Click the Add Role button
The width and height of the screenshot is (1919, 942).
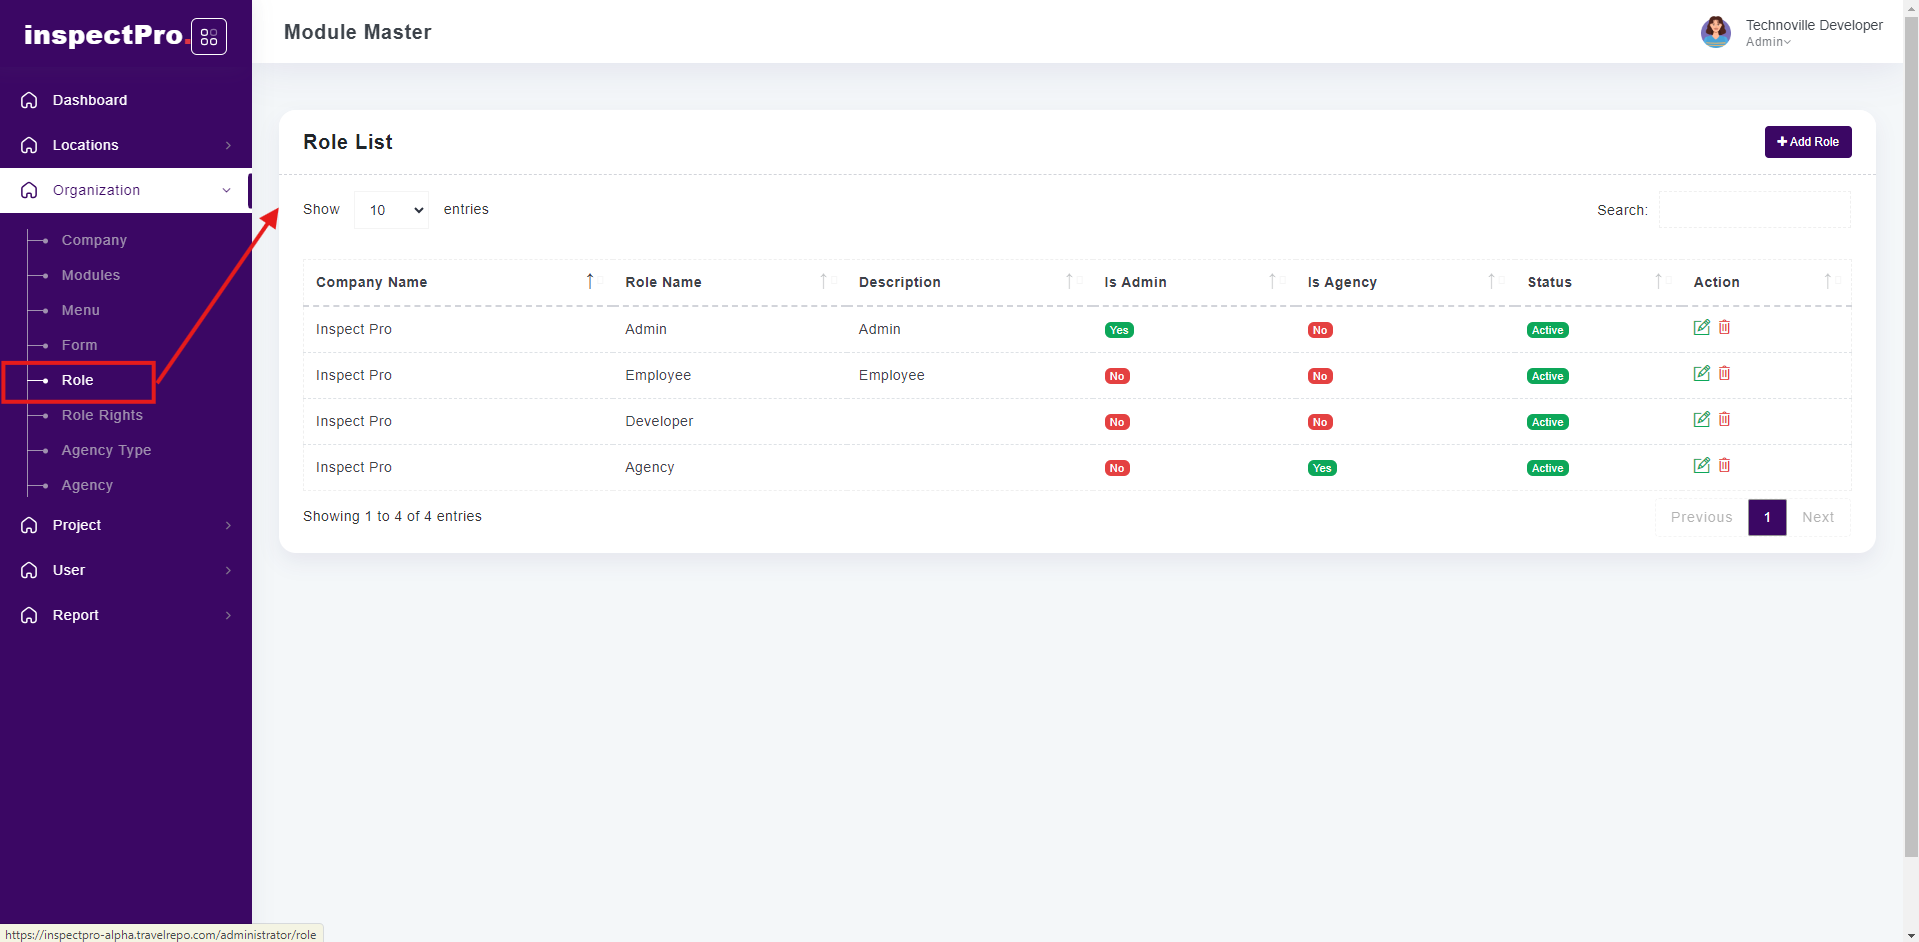coord(1807,142)
